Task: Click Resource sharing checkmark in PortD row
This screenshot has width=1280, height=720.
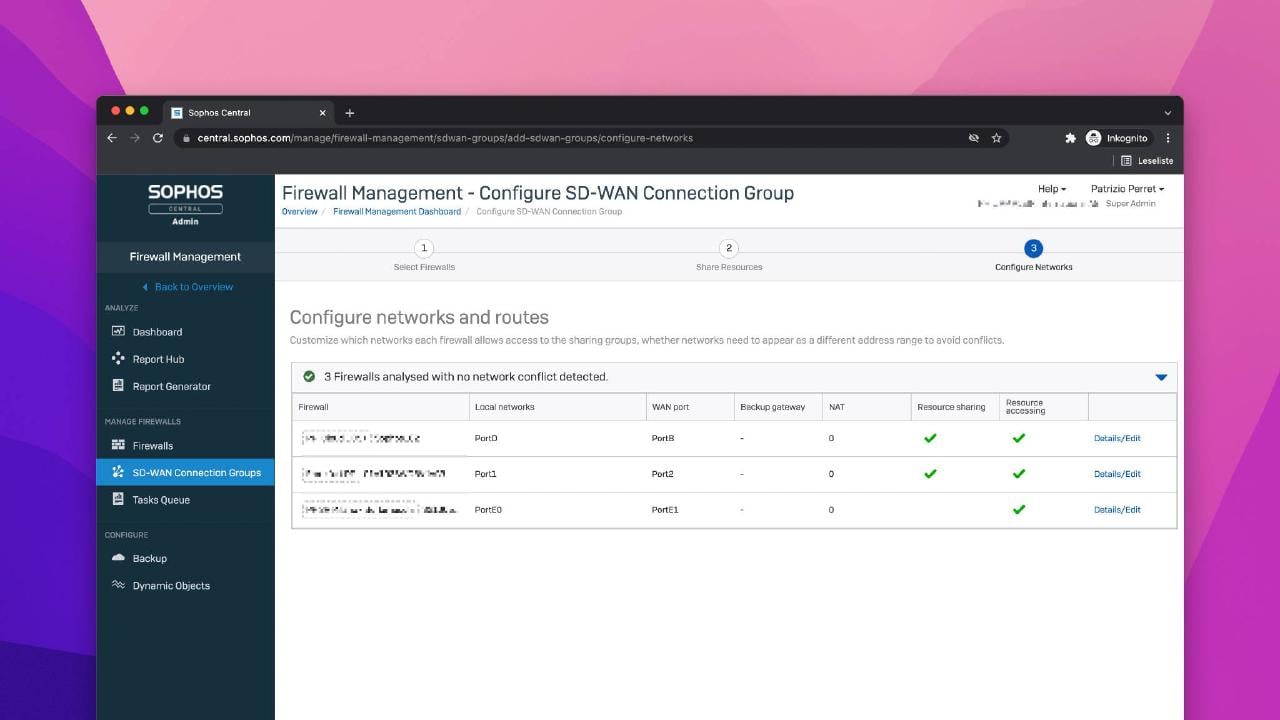Action: coord(930,438)
